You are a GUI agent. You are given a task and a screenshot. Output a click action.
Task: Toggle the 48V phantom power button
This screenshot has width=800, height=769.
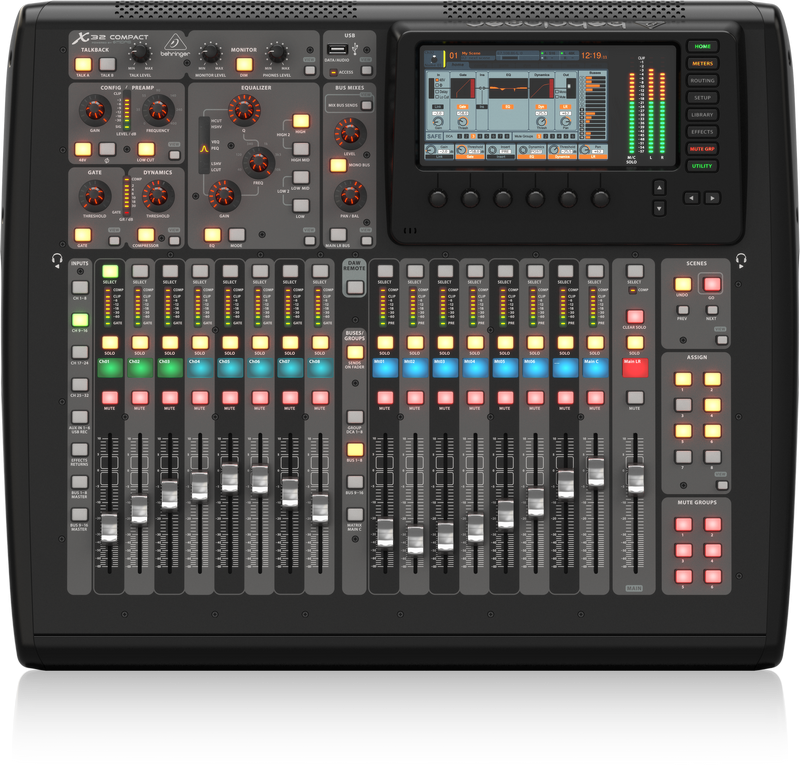click(x=82, y=149)
